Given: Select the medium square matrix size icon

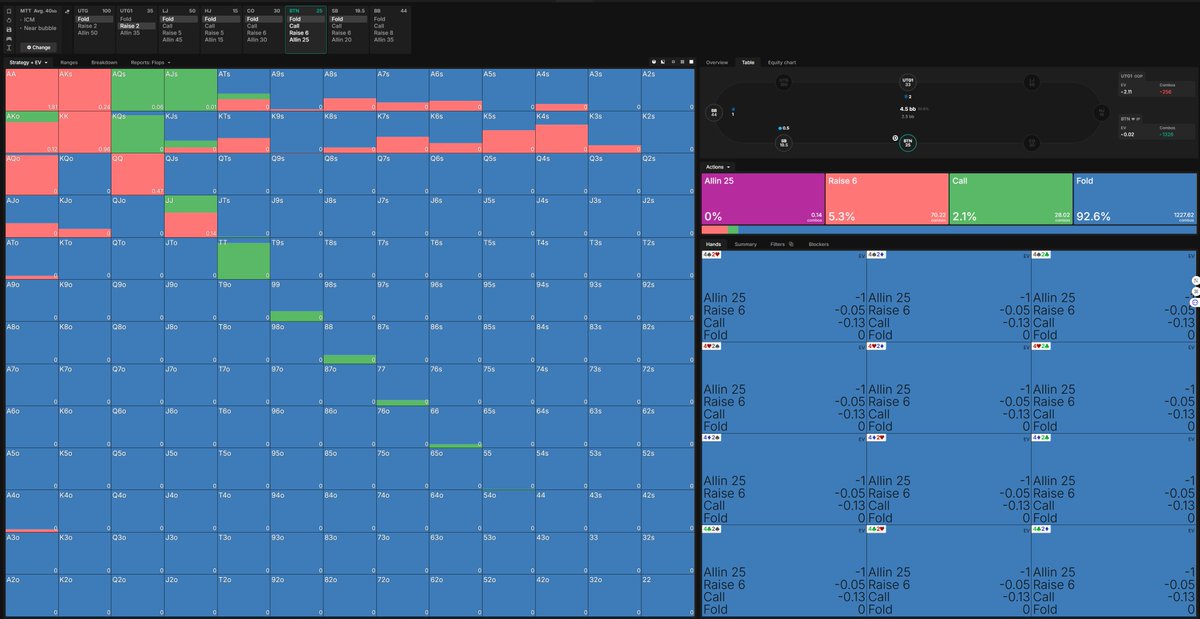Looking at the screenshot, I should 680,62.
